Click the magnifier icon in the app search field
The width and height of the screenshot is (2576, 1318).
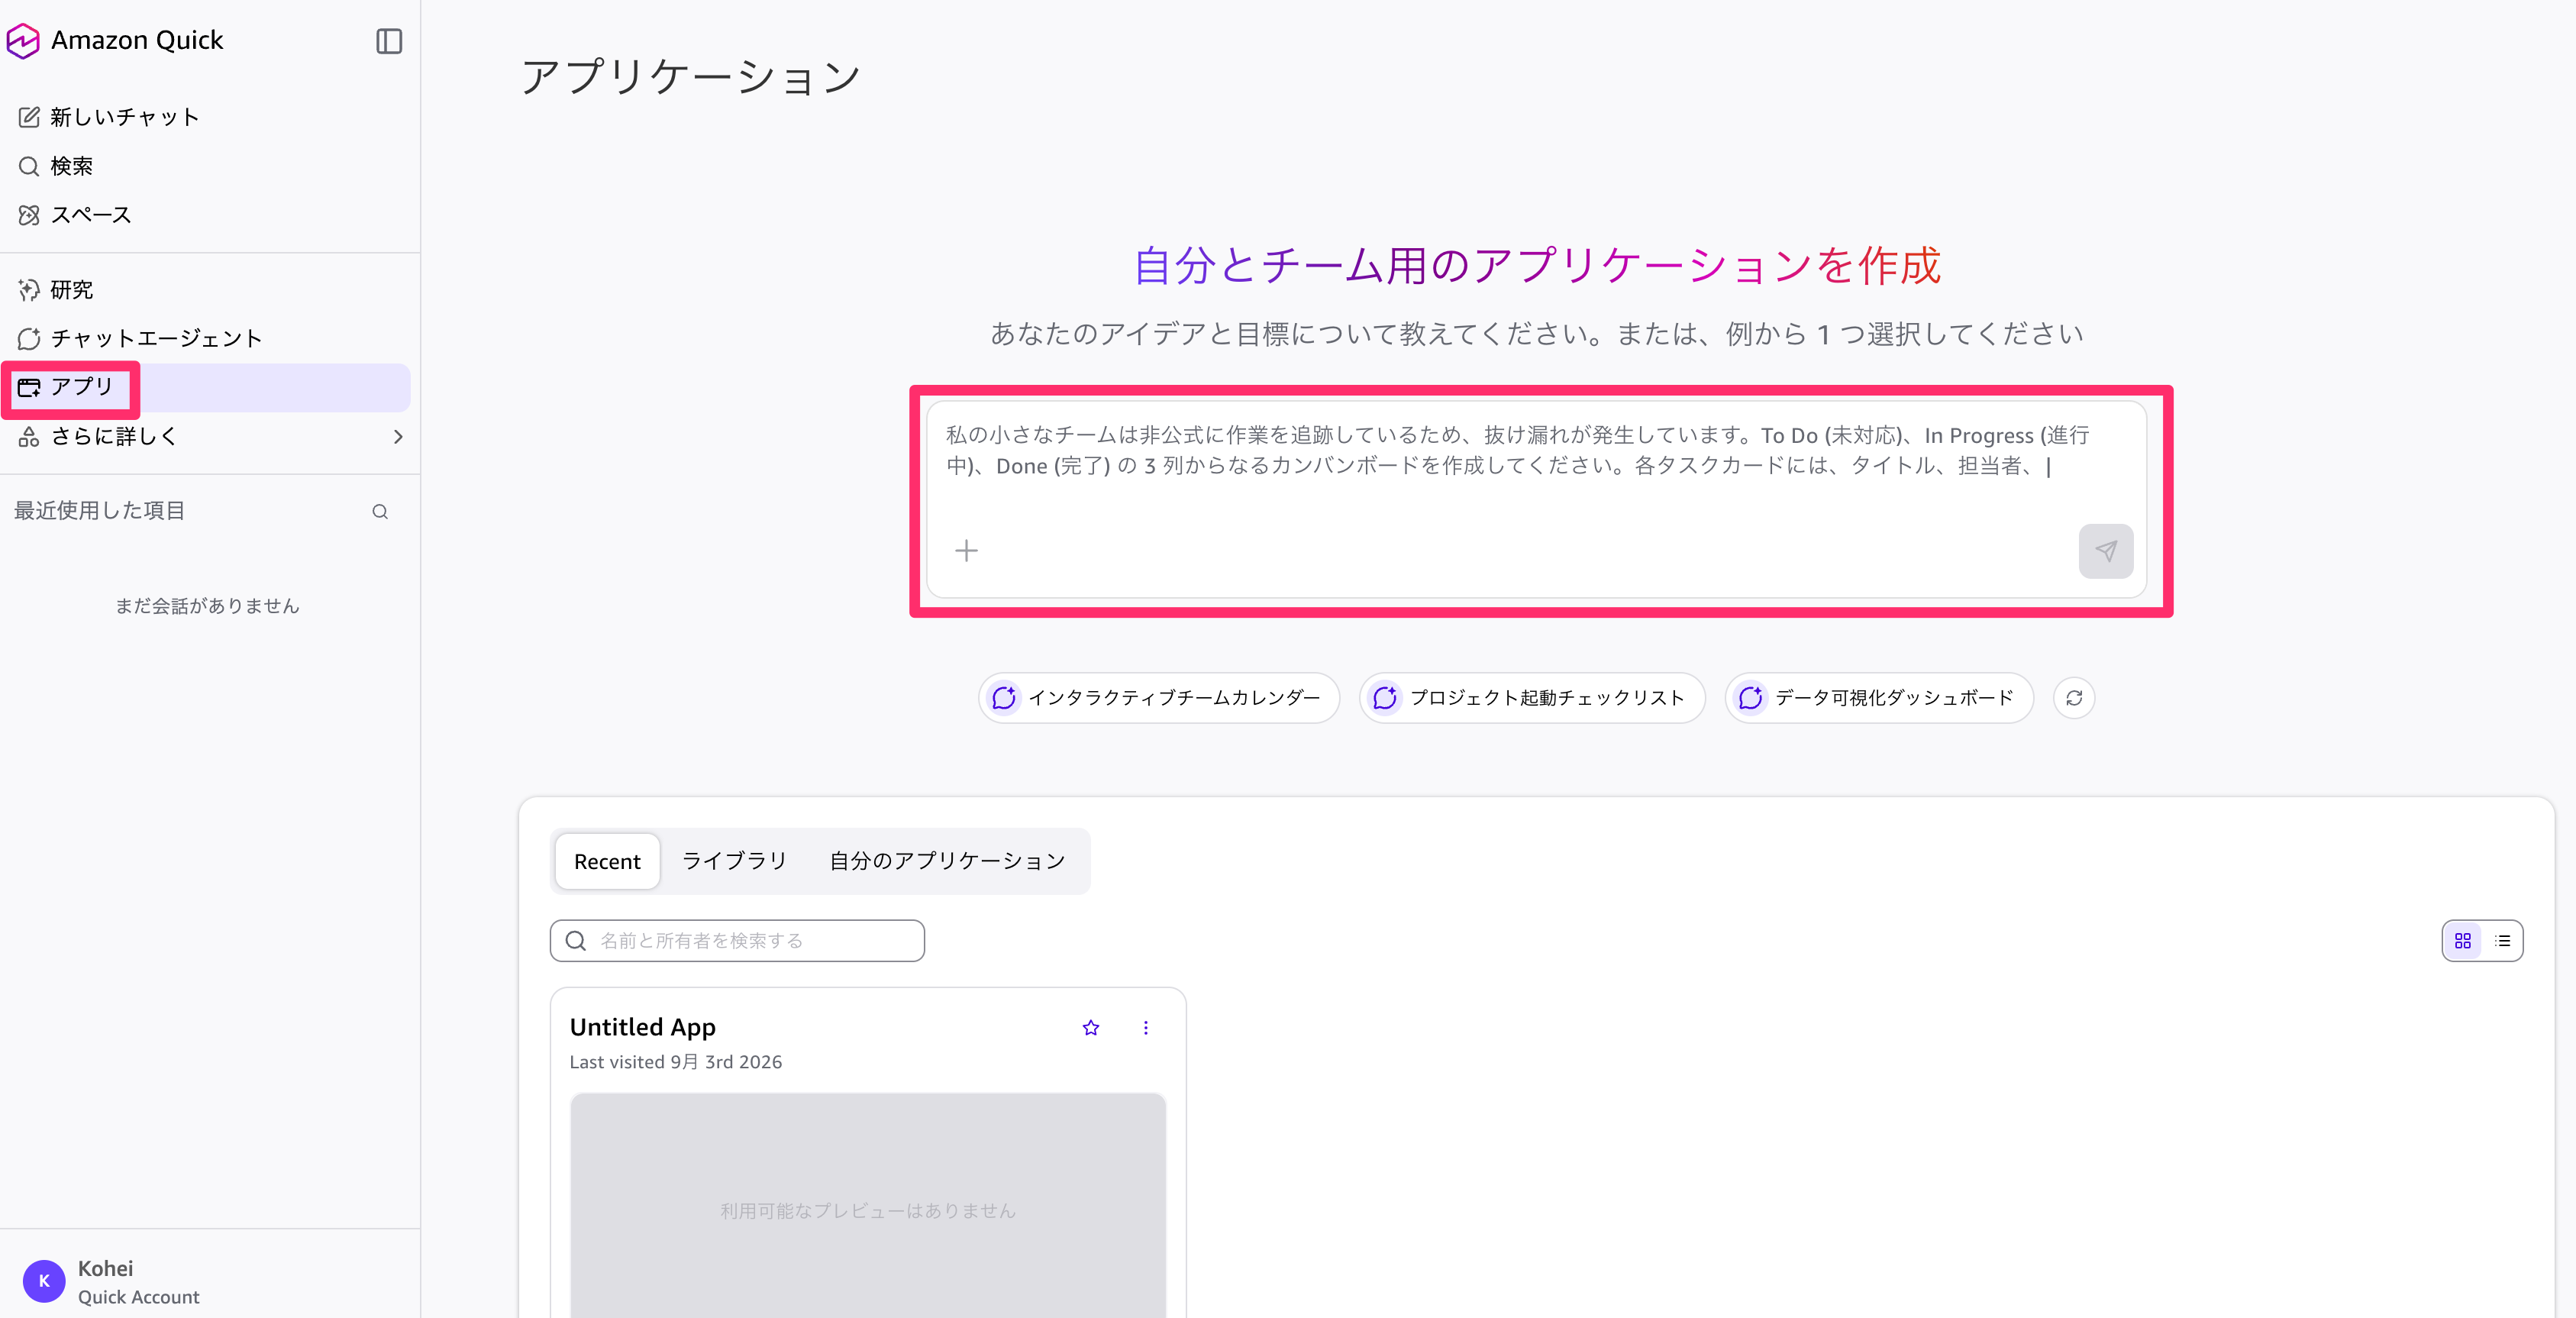576,941
